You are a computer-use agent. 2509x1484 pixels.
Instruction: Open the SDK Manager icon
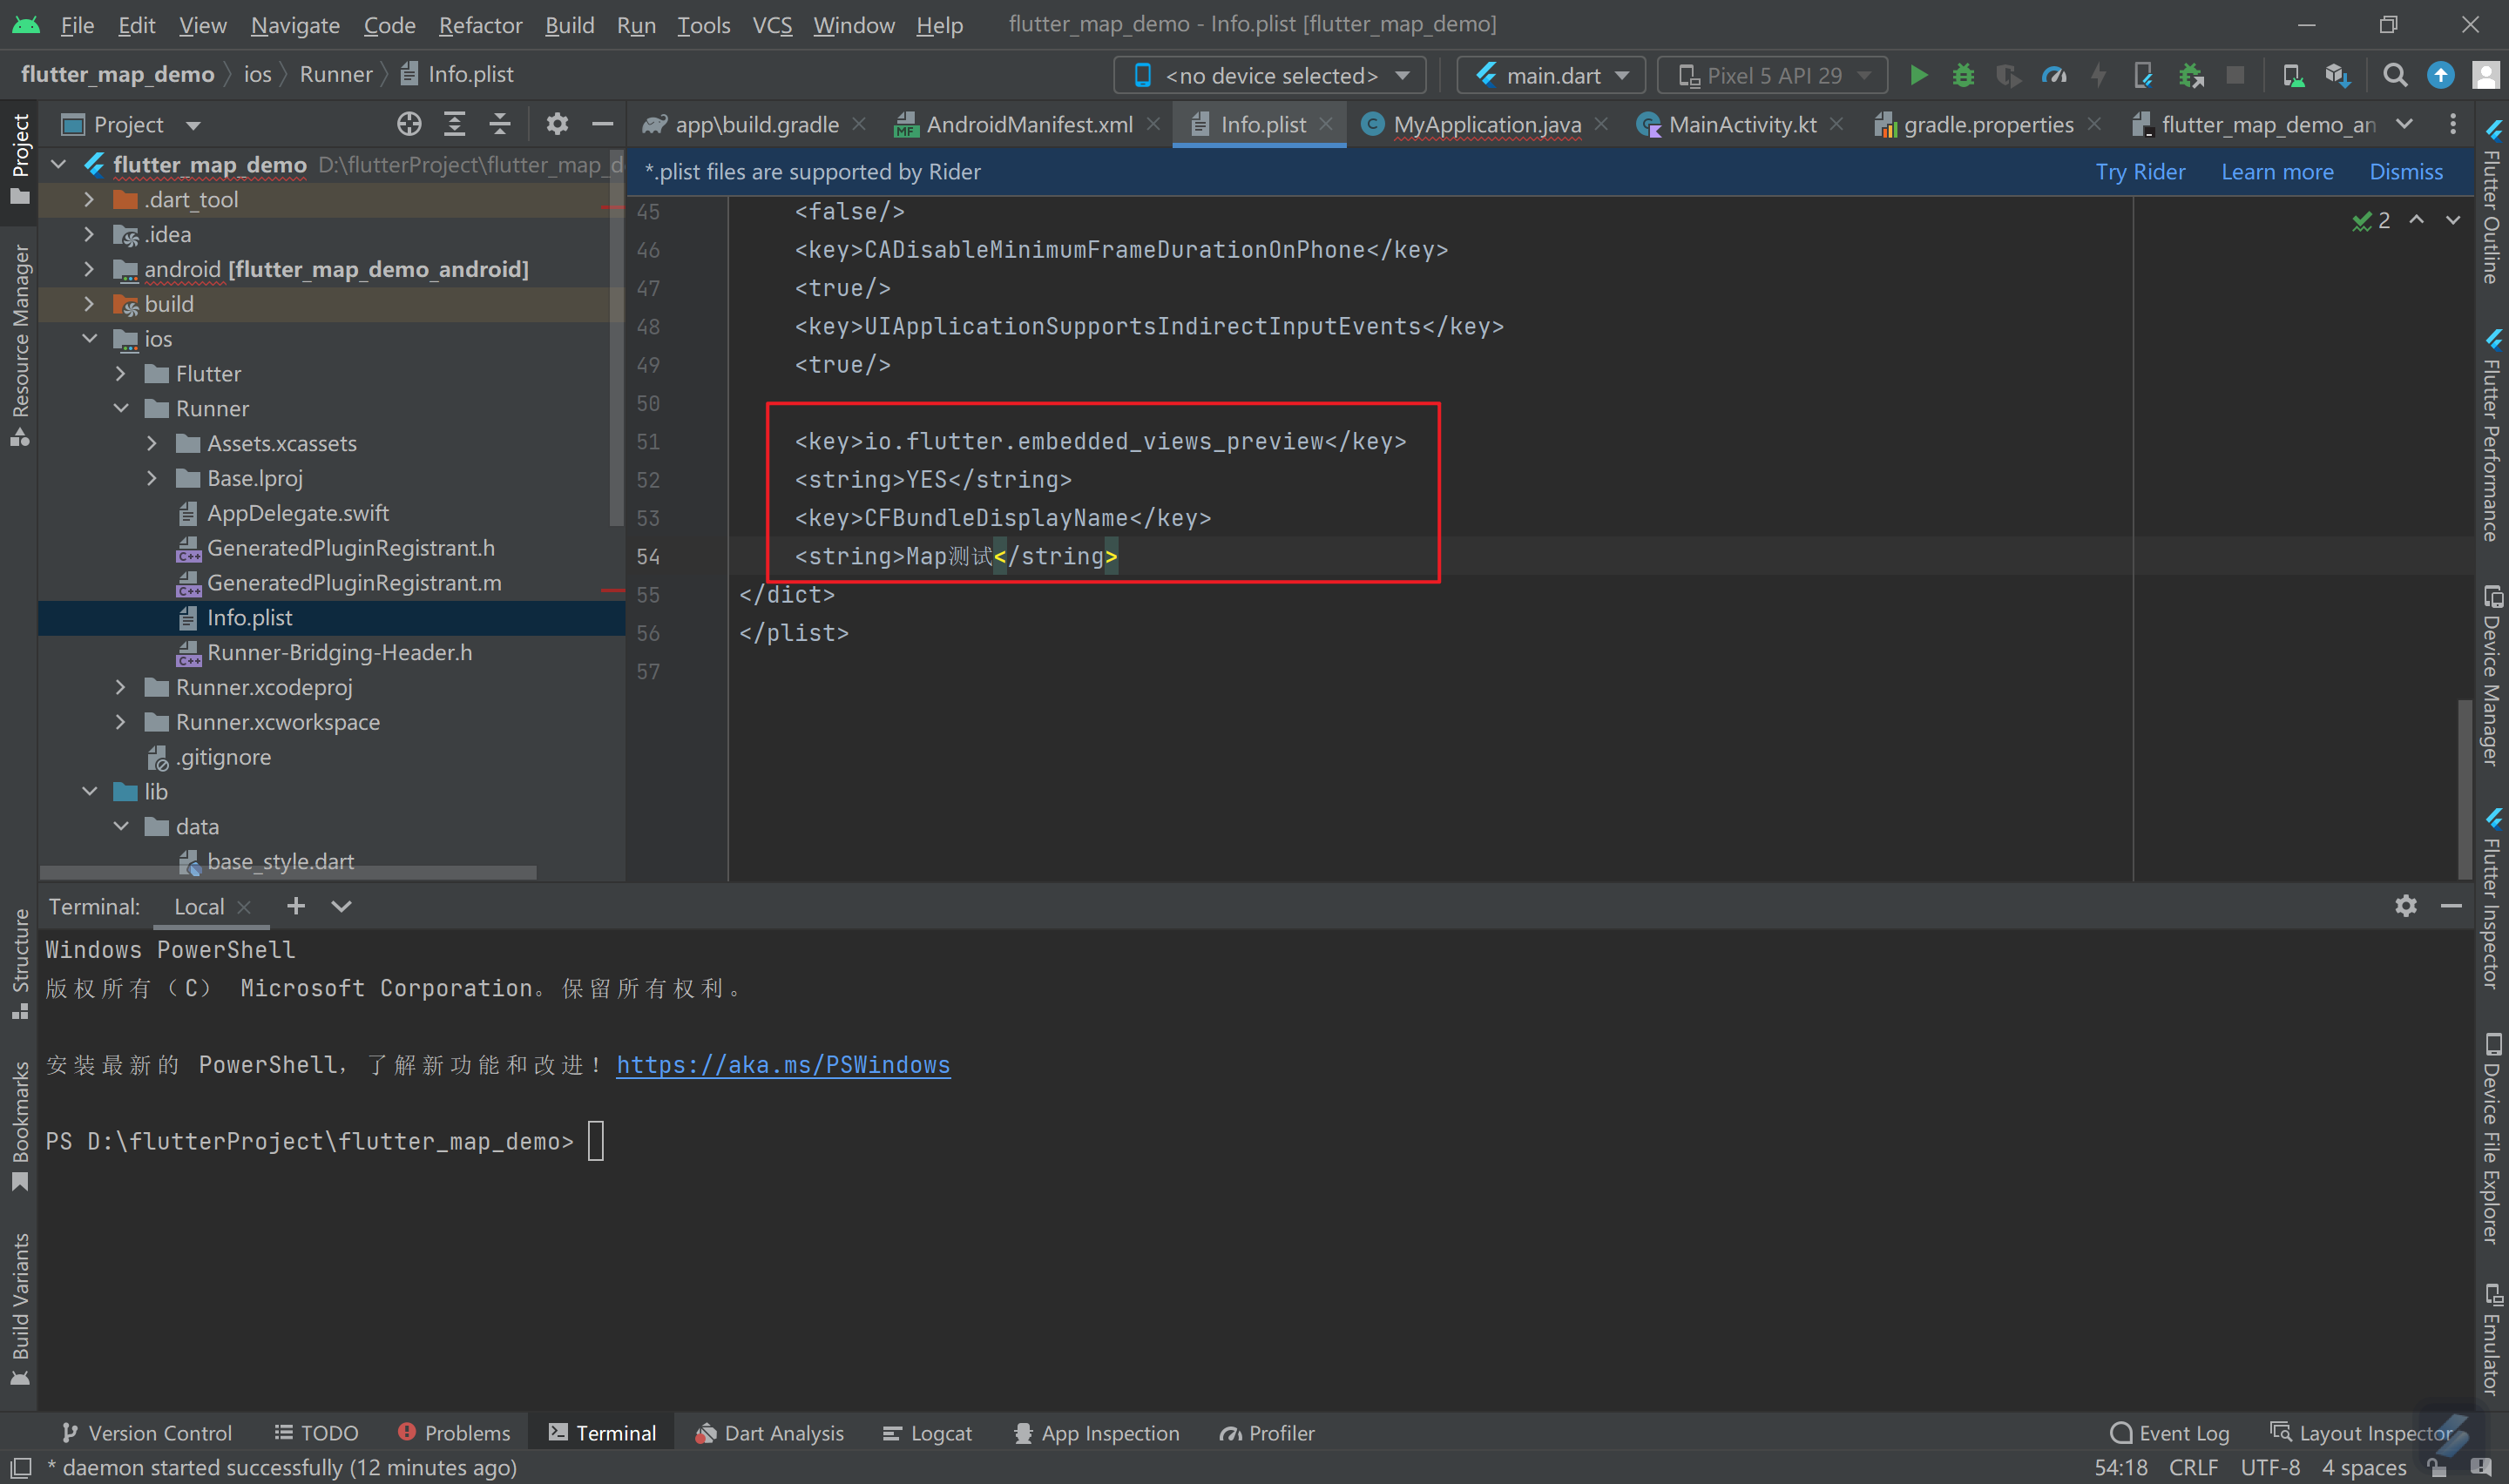point(2338,75)
